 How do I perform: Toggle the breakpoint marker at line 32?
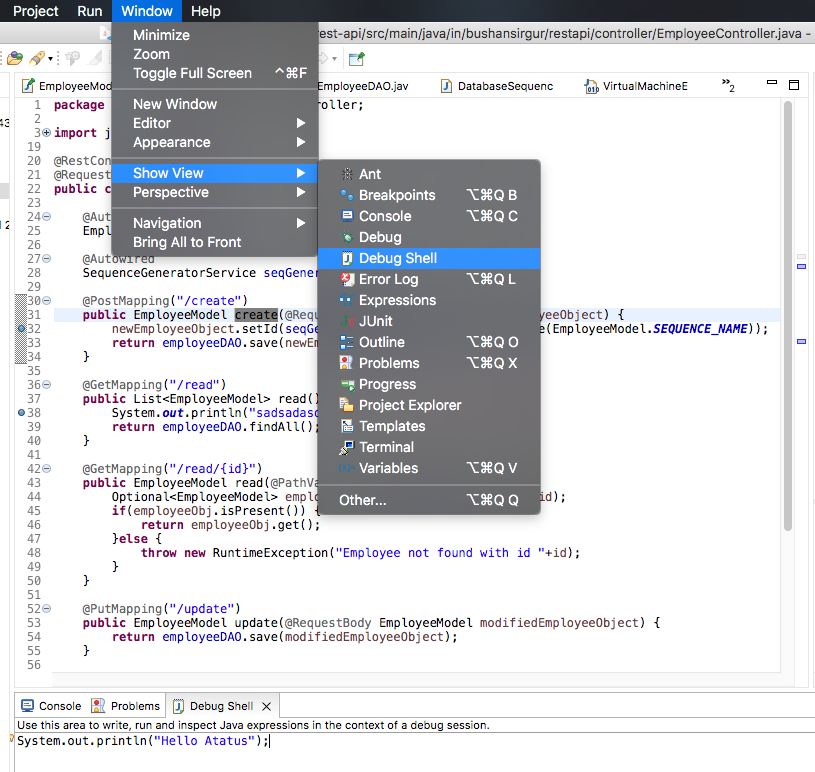coord(21,328)
